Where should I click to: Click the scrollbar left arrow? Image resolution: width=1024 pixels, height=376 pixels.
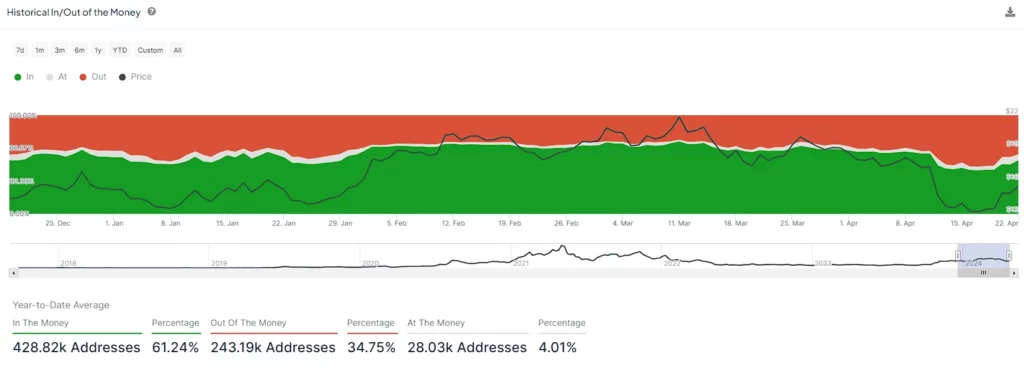pos(12,273)
